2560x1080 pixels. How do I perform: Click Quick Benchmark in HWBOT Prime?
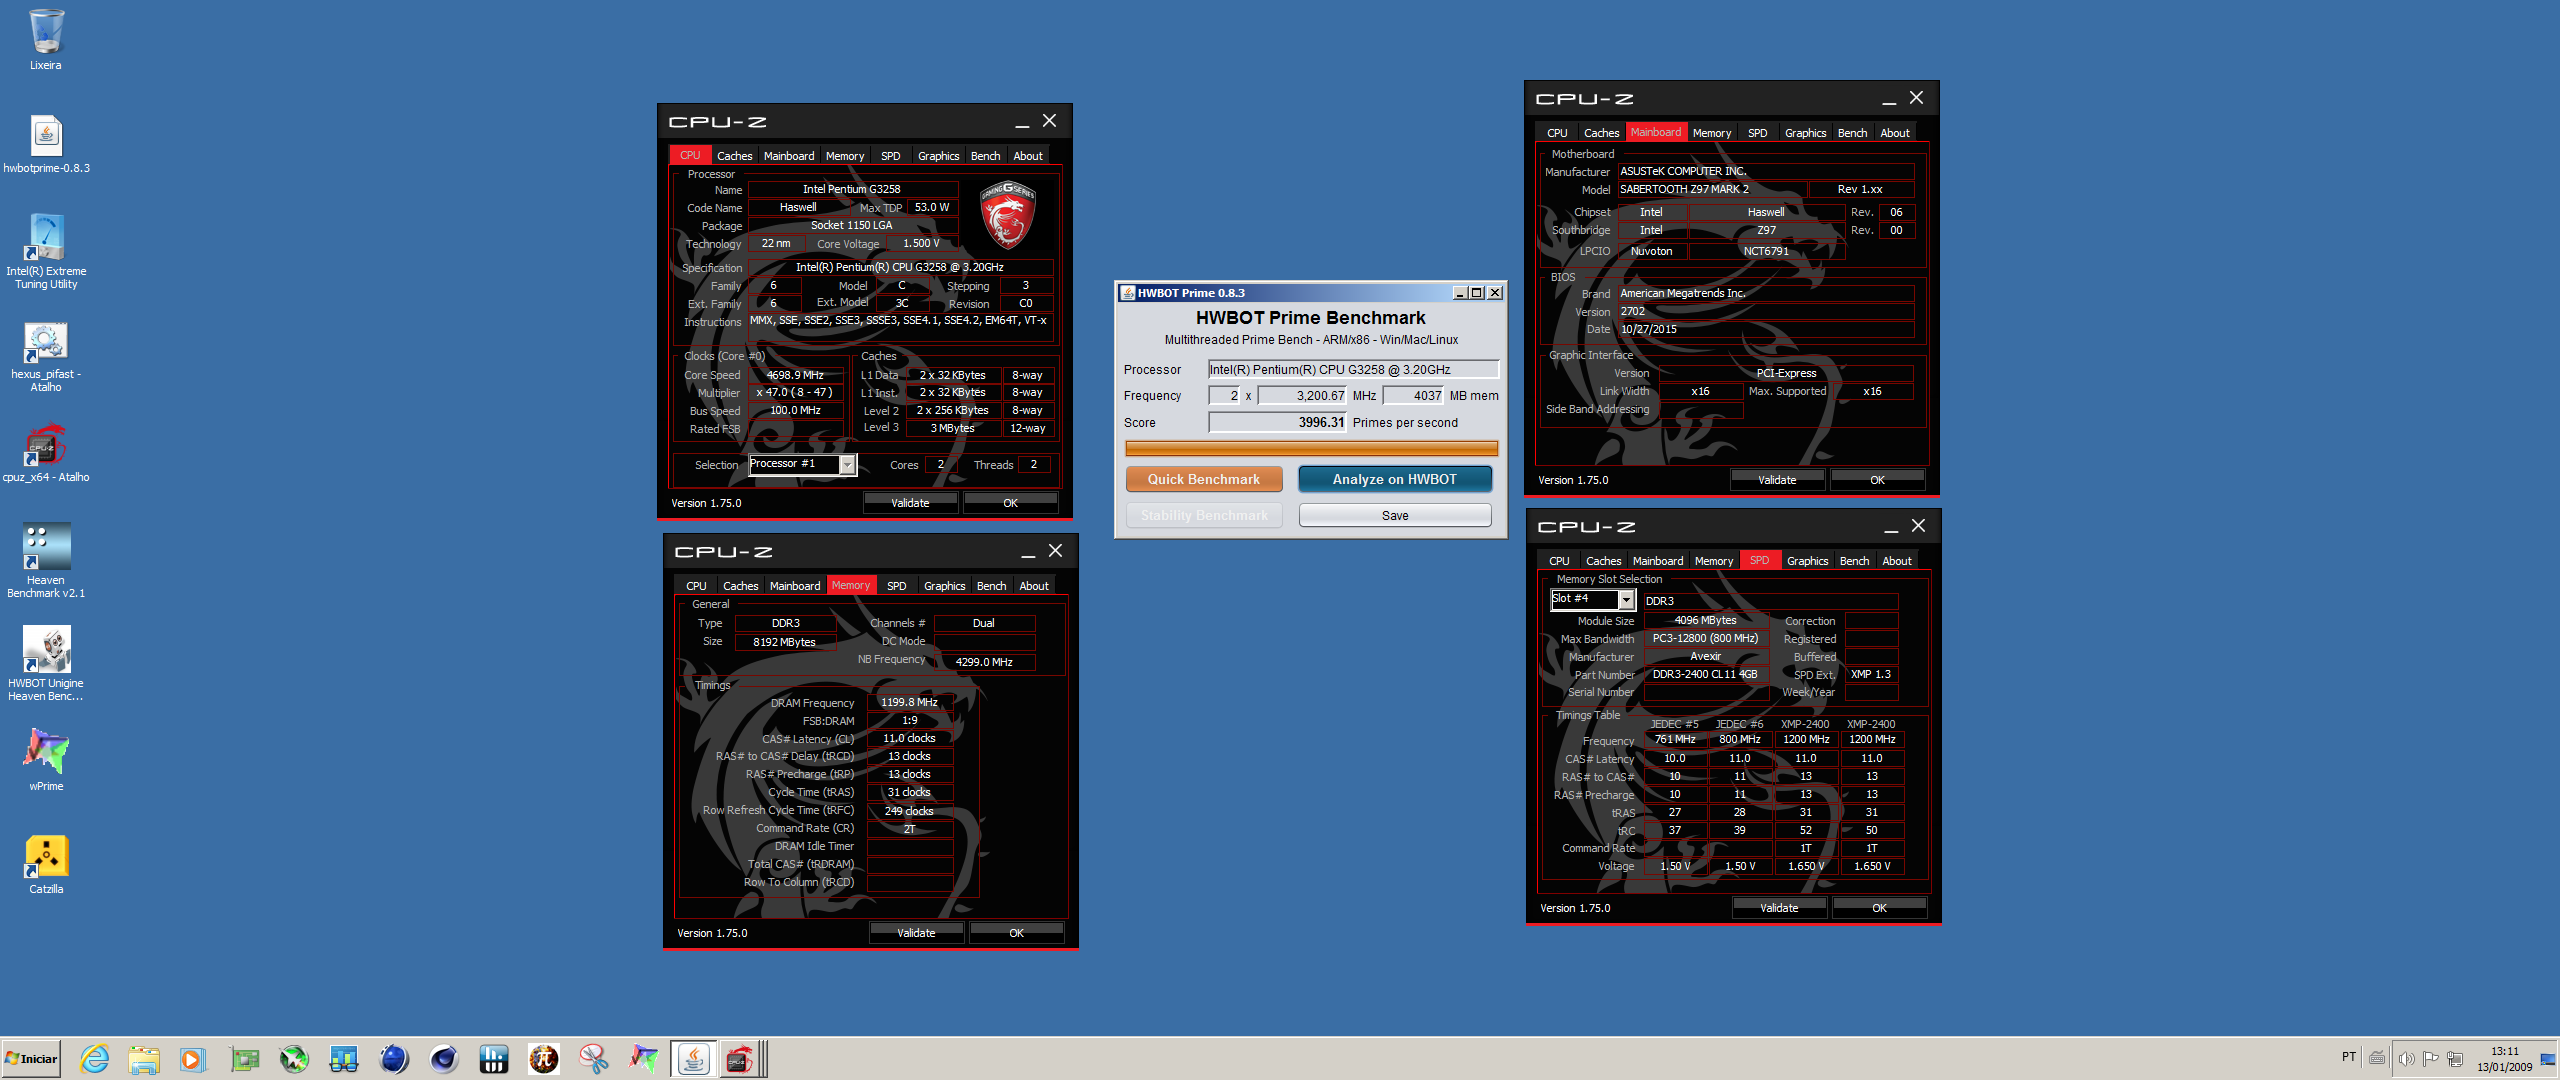1204,479
